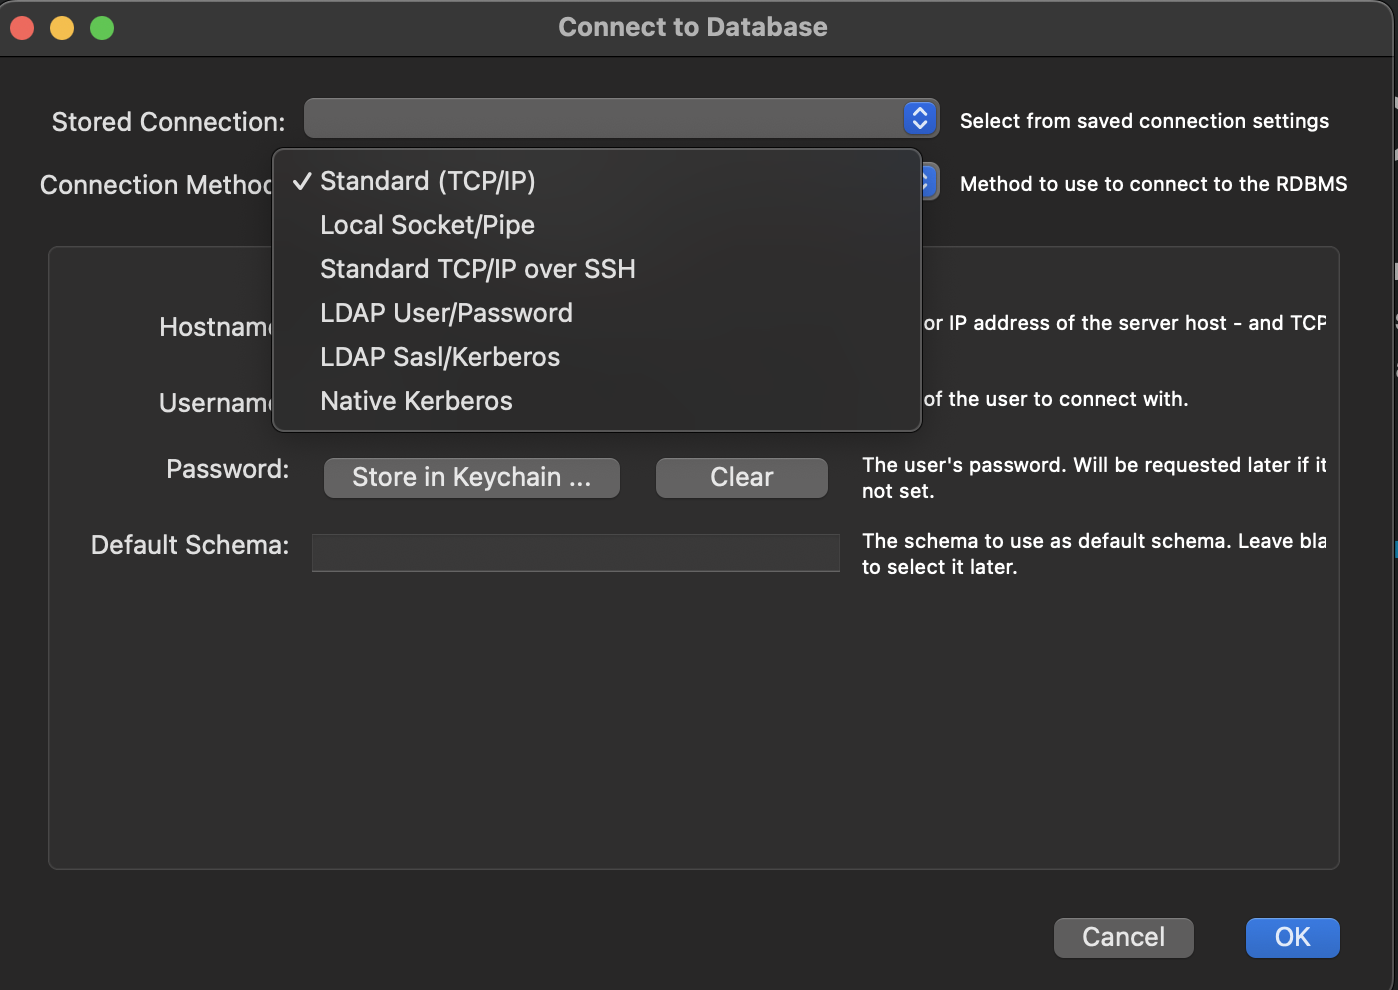
Task: Select Local Socket/Pipe connection method
Action: pos(427,225)
